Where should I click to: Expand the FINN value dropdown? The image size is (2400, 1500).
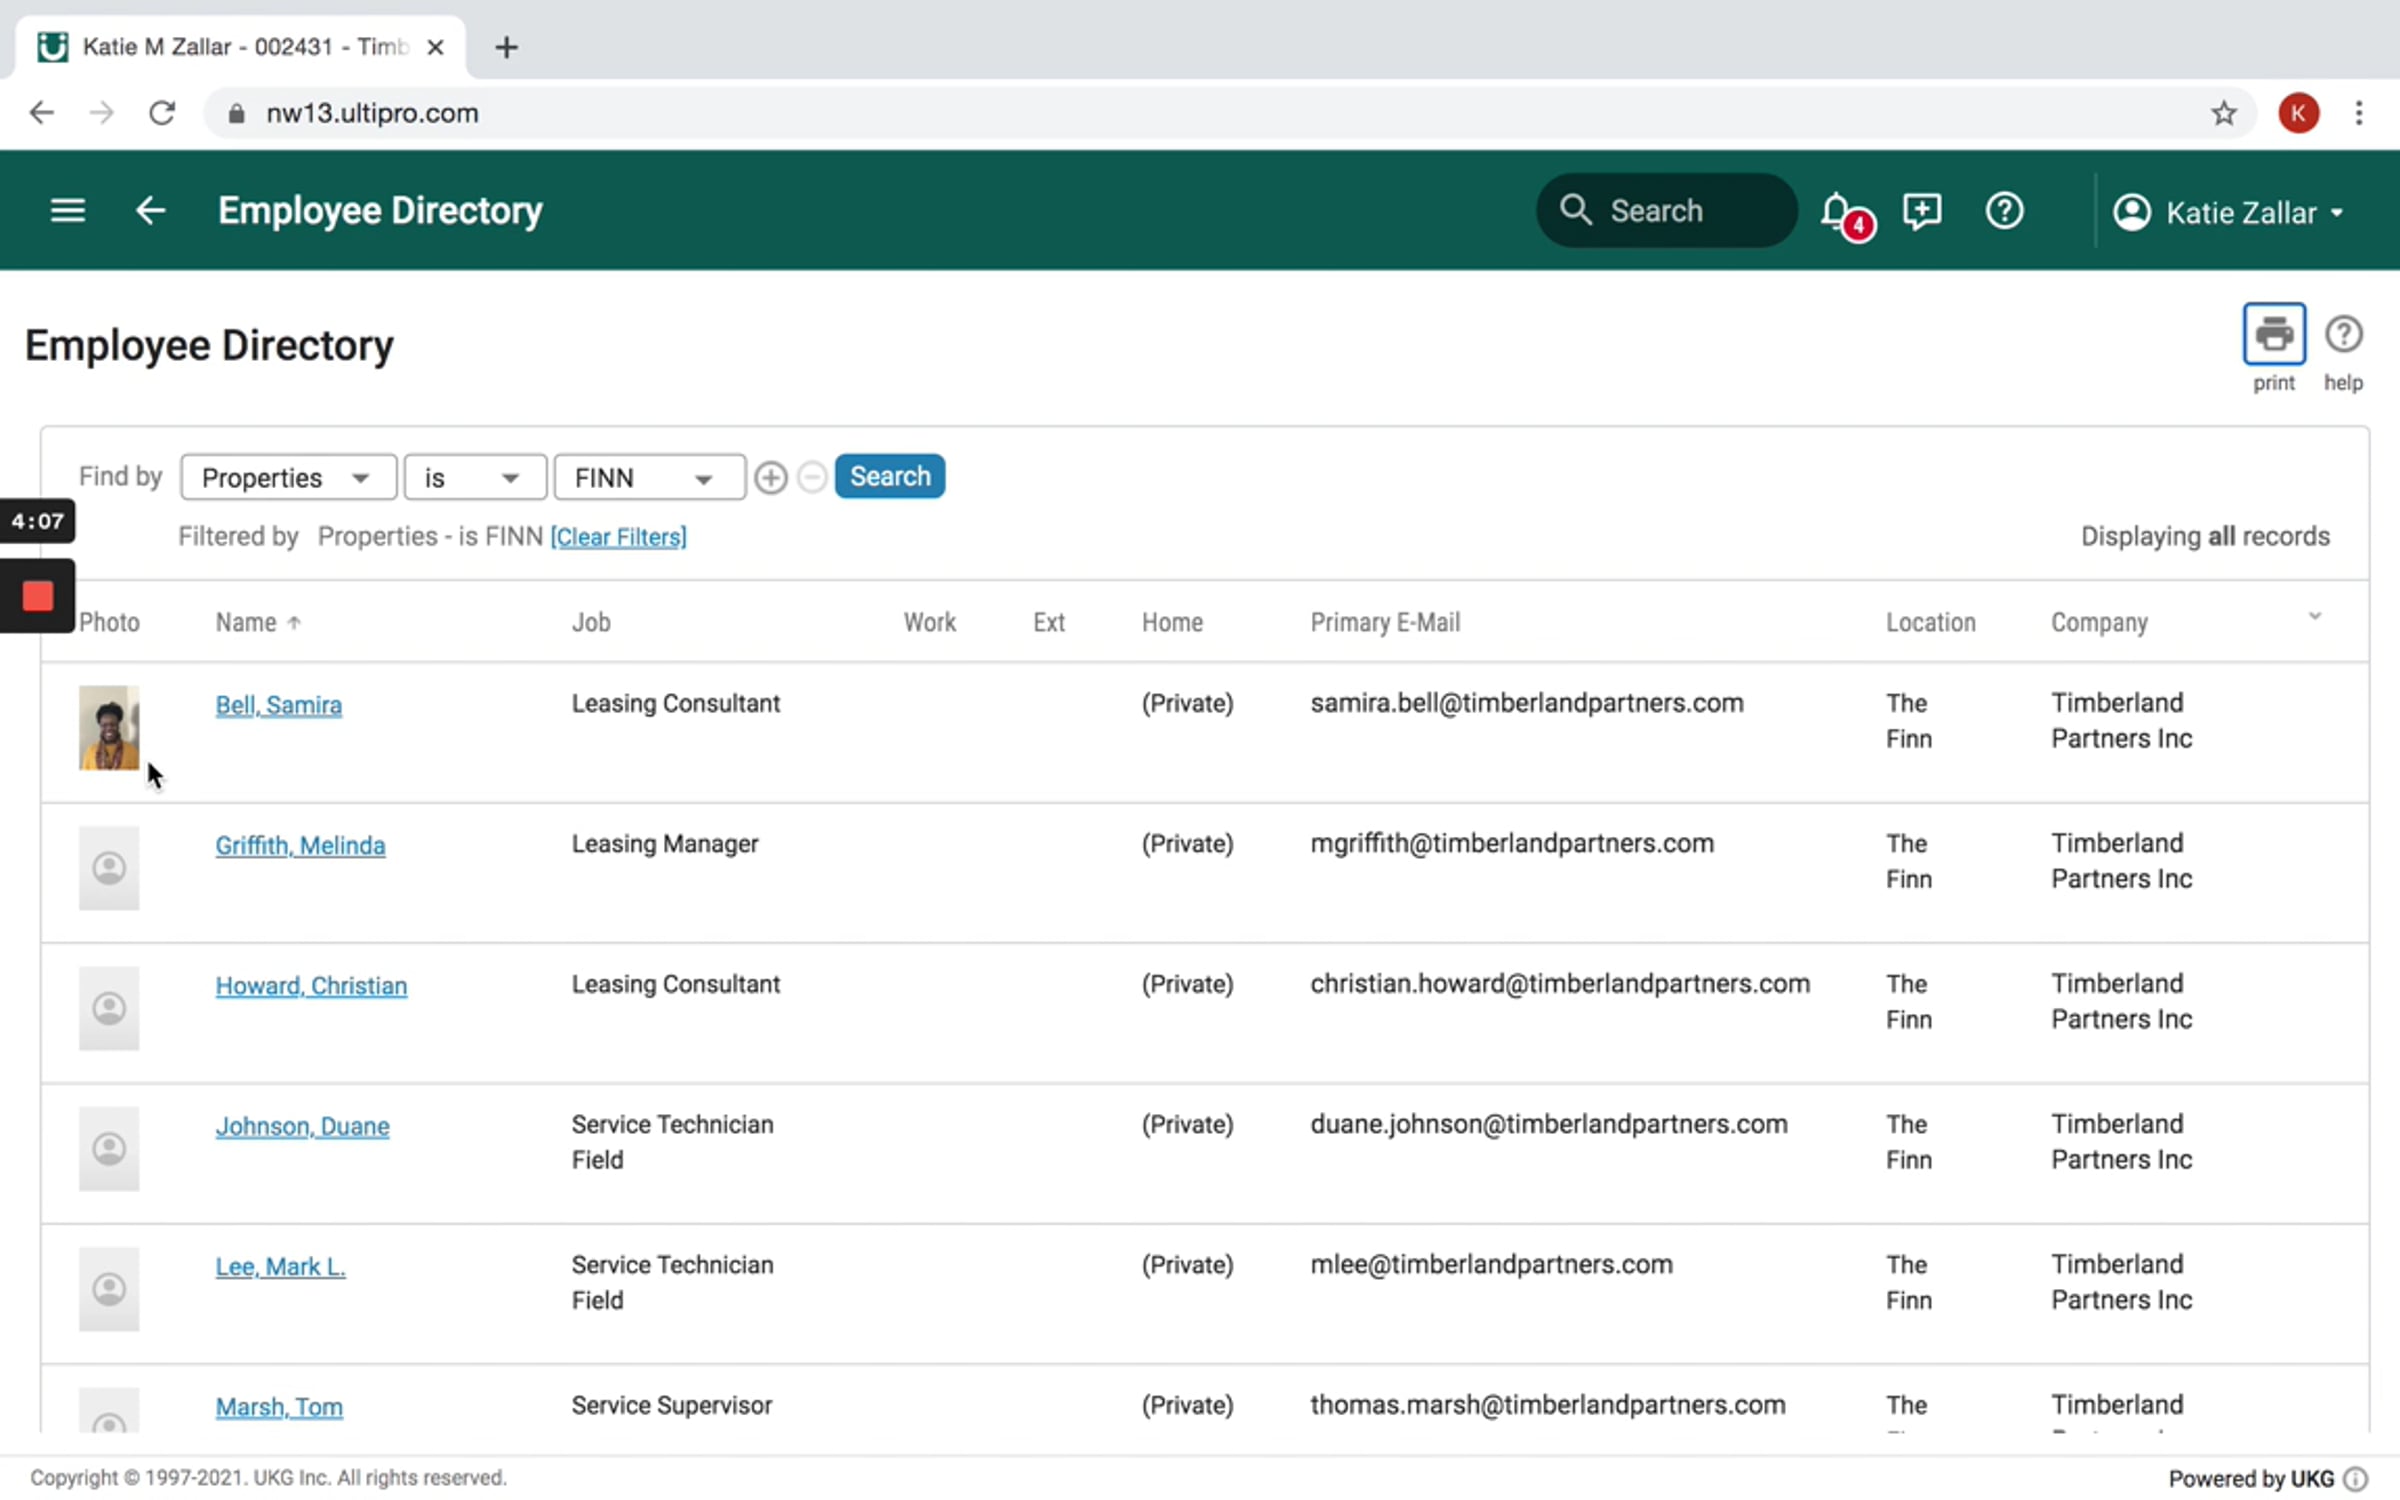point(648,478)
